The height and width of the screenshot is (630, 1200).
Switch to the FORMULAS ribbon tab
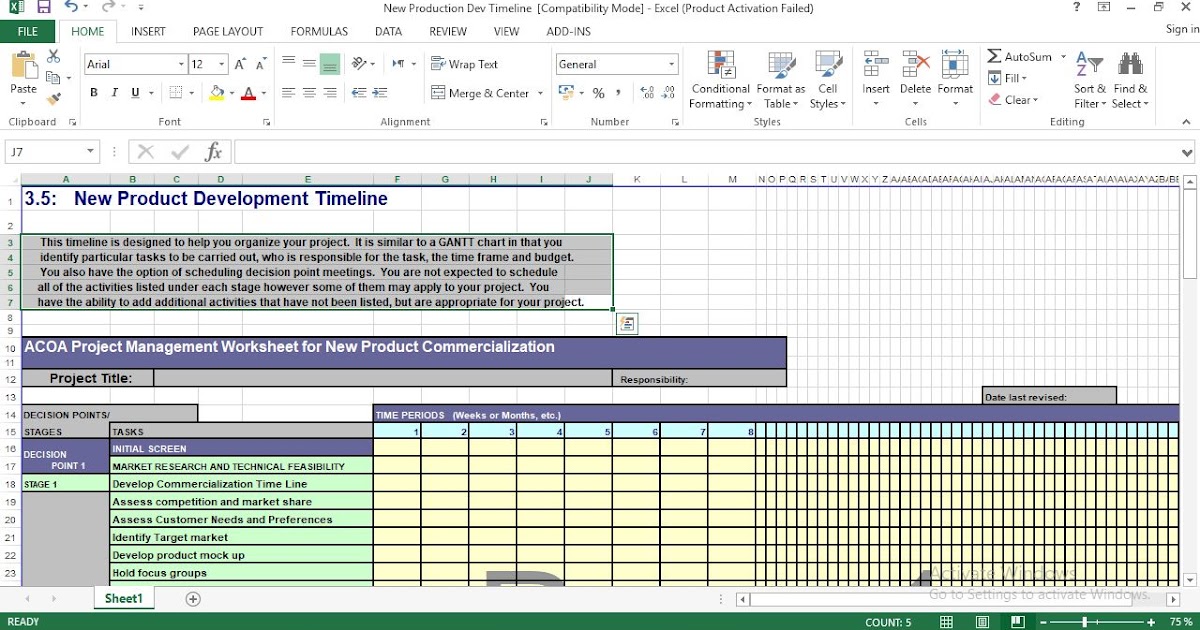(318, 31)
